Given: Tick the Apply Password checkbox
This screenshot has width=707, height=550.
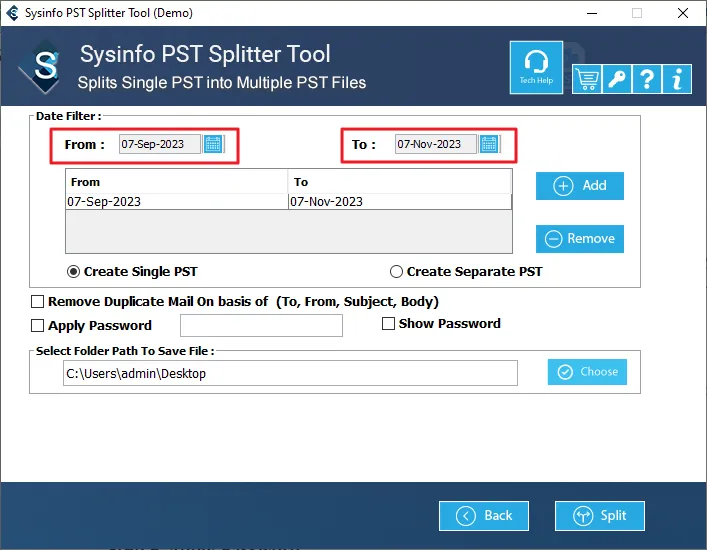Looking at the screenshot, I should tap(37, 325).
